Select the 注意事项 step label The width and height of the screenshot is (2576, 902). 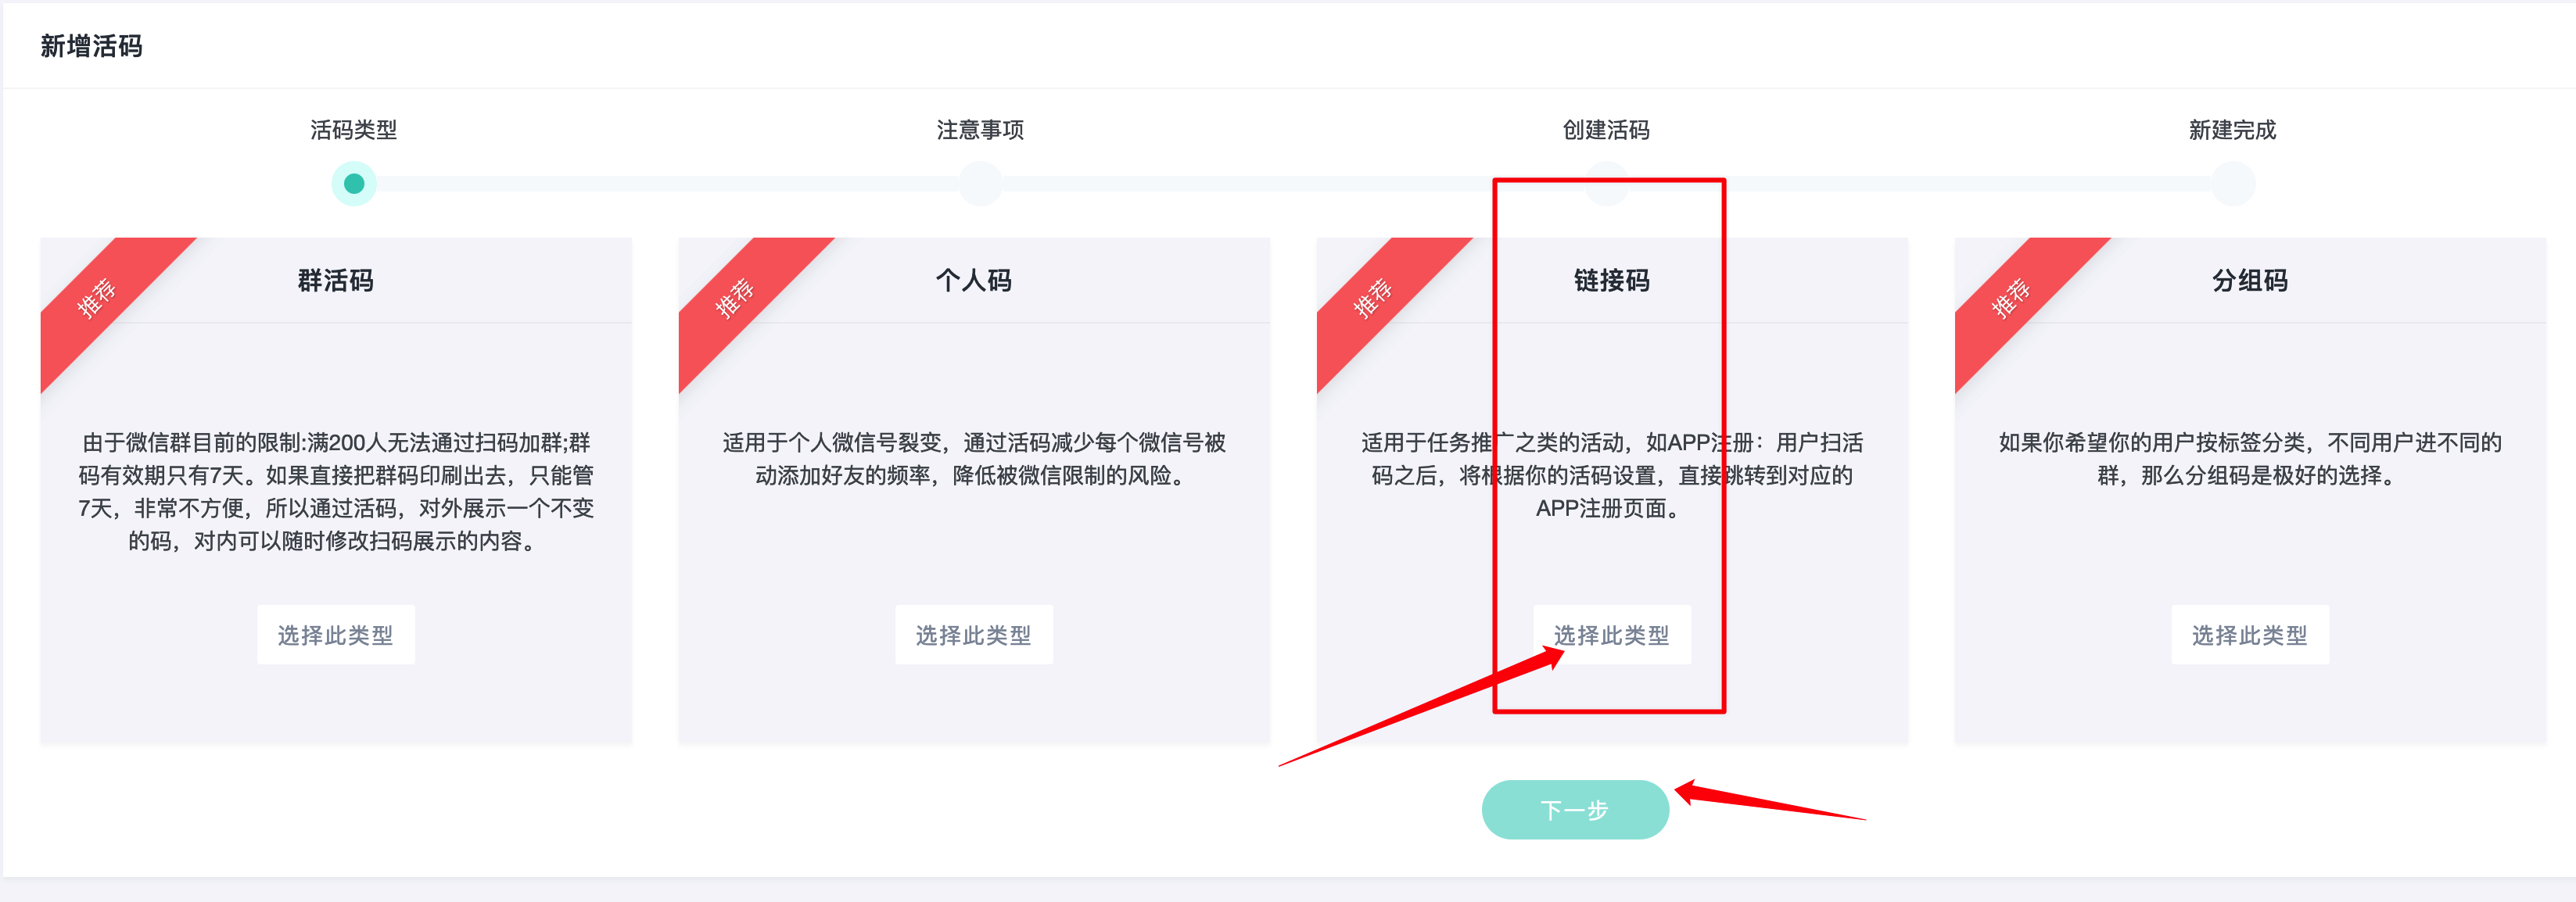(980, 130)
